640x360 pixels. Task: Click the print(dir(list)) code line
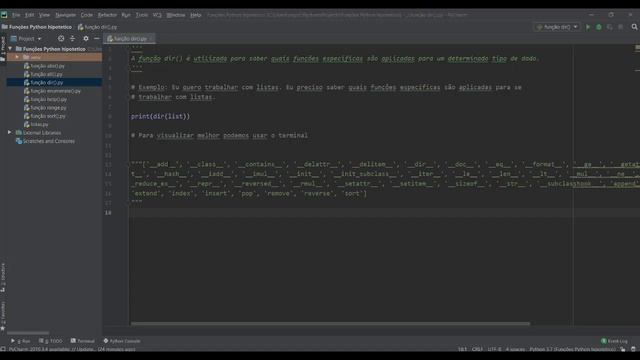(160, 116)
